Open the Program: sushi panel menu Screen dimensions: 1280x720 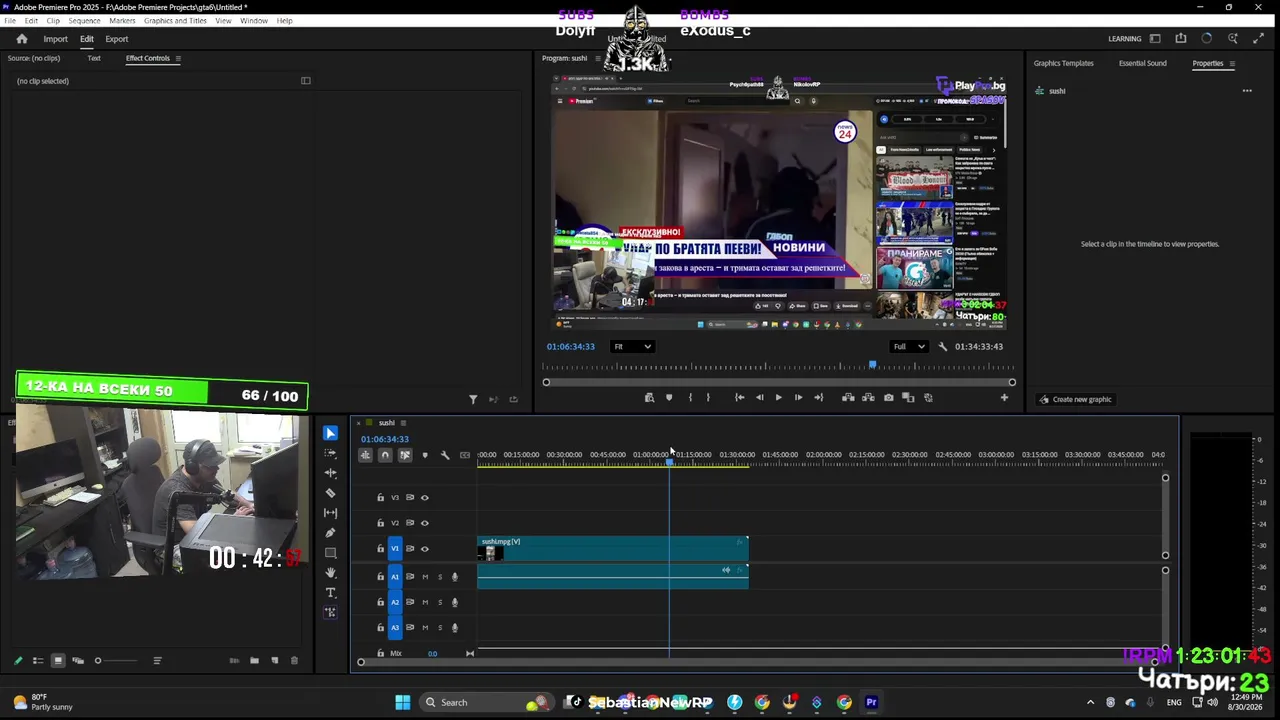coord(597,58)
